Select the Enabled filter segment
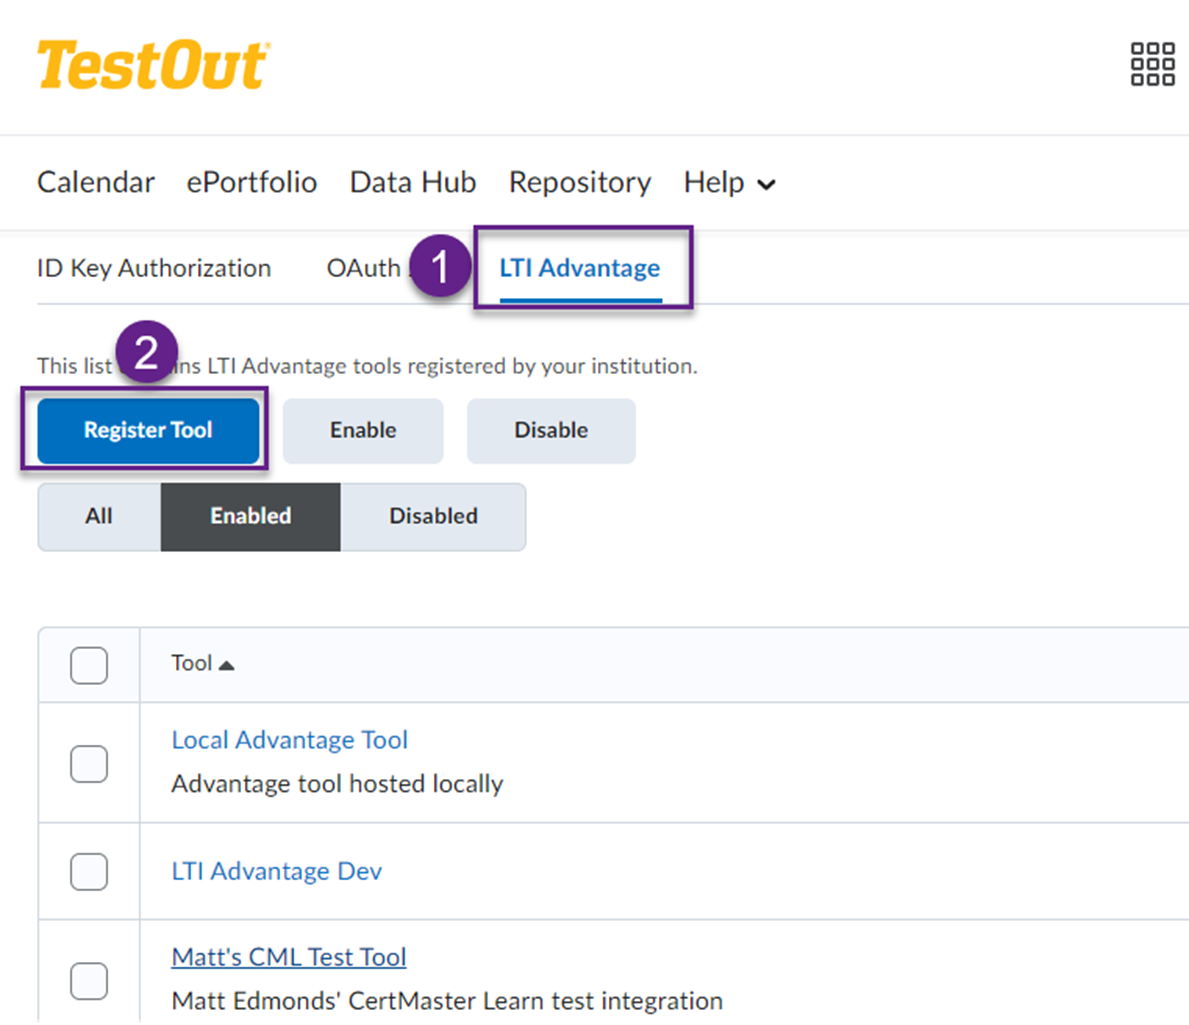This screenshot has height=1025, width=1189. pos(251,516)
